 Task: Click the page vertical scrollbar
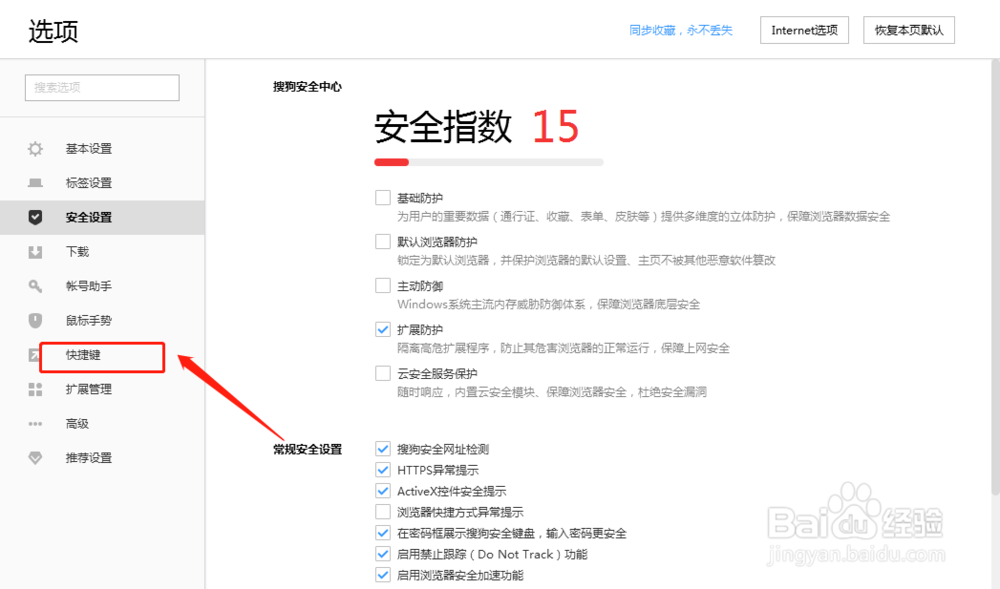995,277
